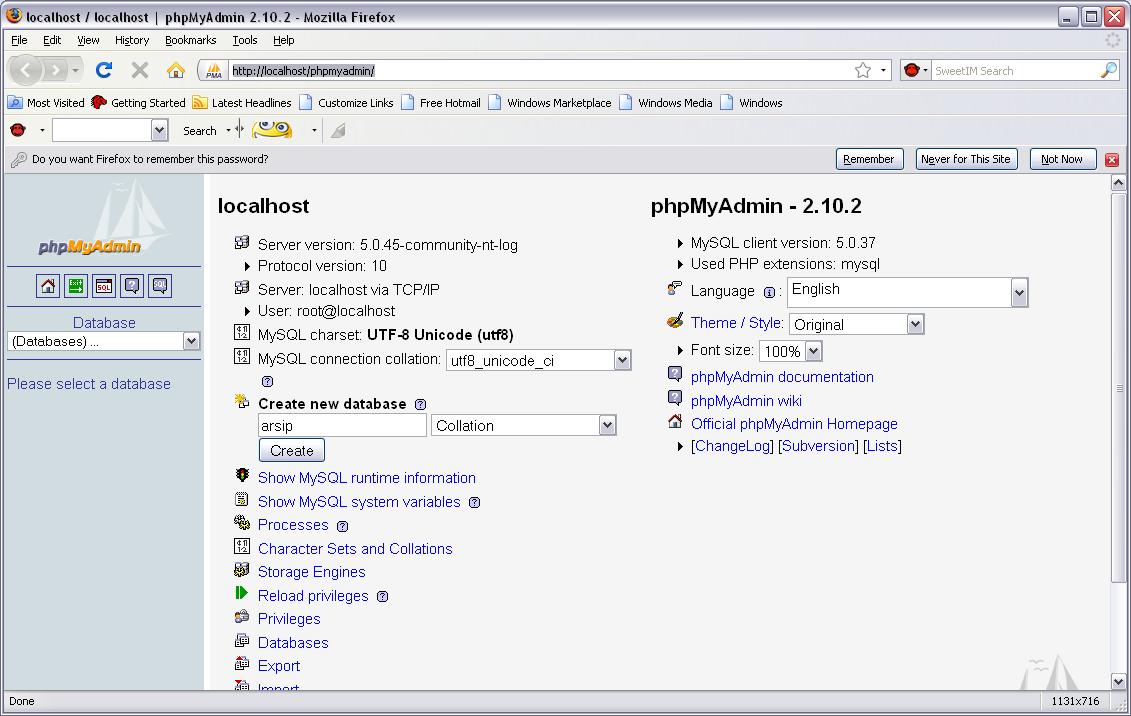Viewport: 1131px width, 716px height.
Task: Click the new database name field containing arsip
Action: coord(342,425)
